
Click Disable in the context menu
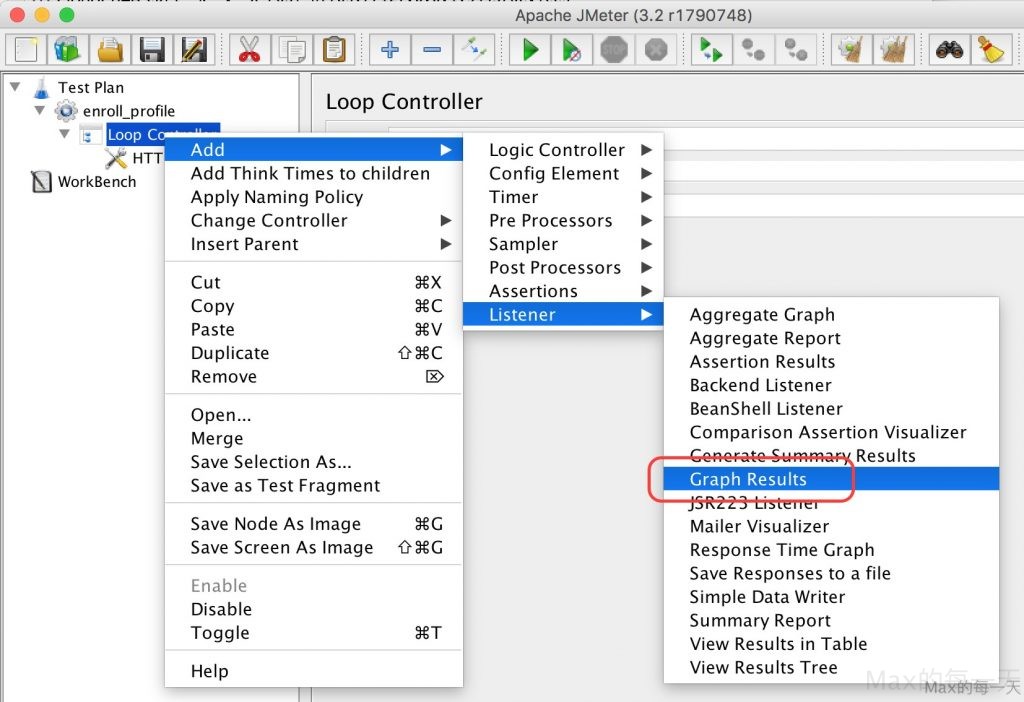point(221,609)
